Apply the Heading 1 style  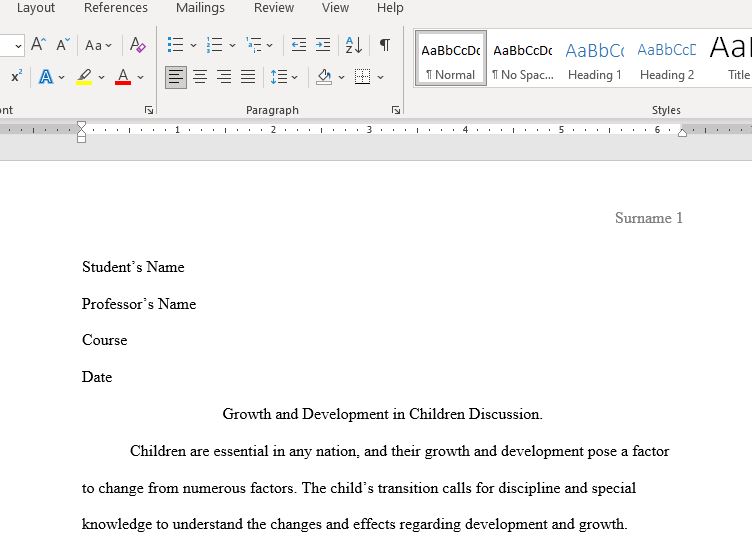tap(595, 59)
